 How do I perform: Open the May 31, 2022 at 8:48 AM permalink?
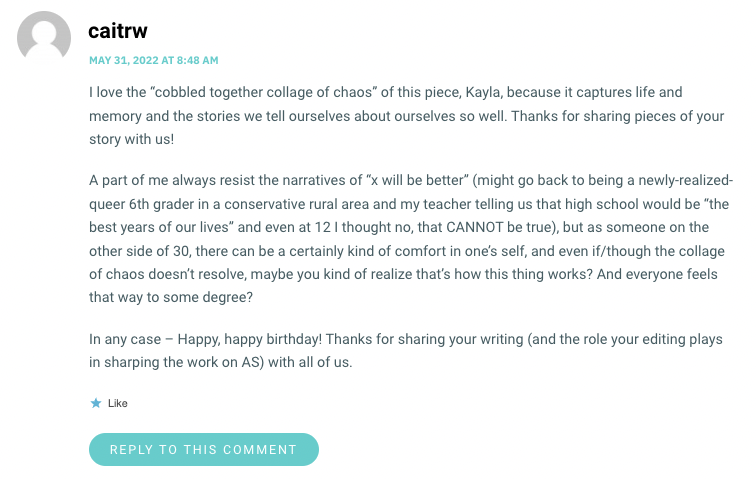click(153, 60)
